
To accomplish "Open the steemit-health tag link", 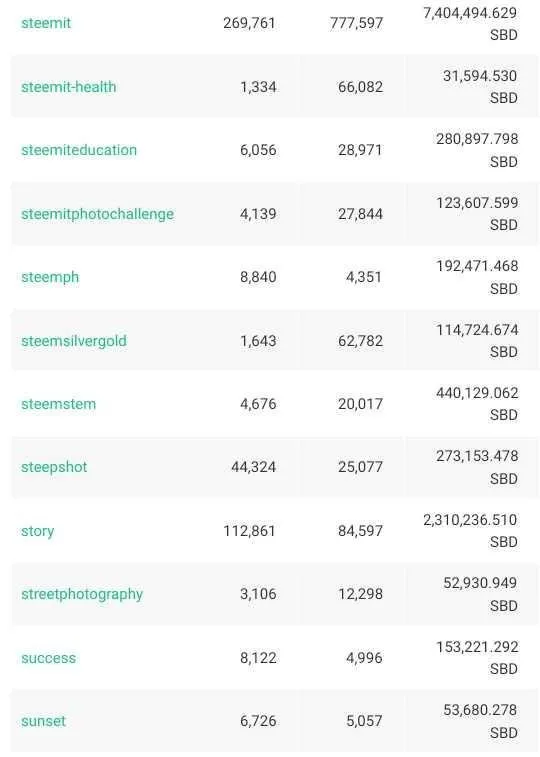I will [69, 87].
